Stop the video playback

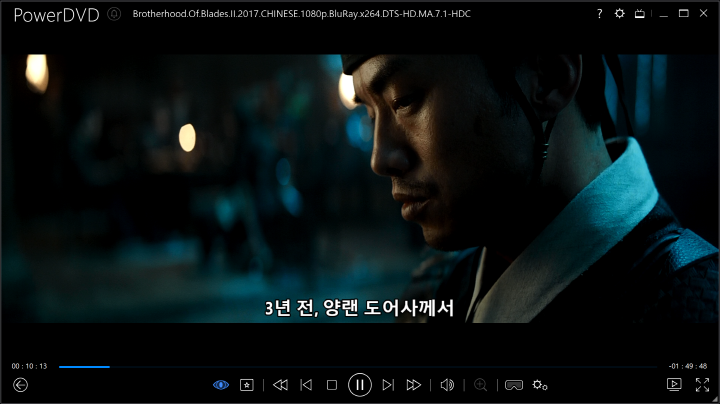click(x=332, y=385)
